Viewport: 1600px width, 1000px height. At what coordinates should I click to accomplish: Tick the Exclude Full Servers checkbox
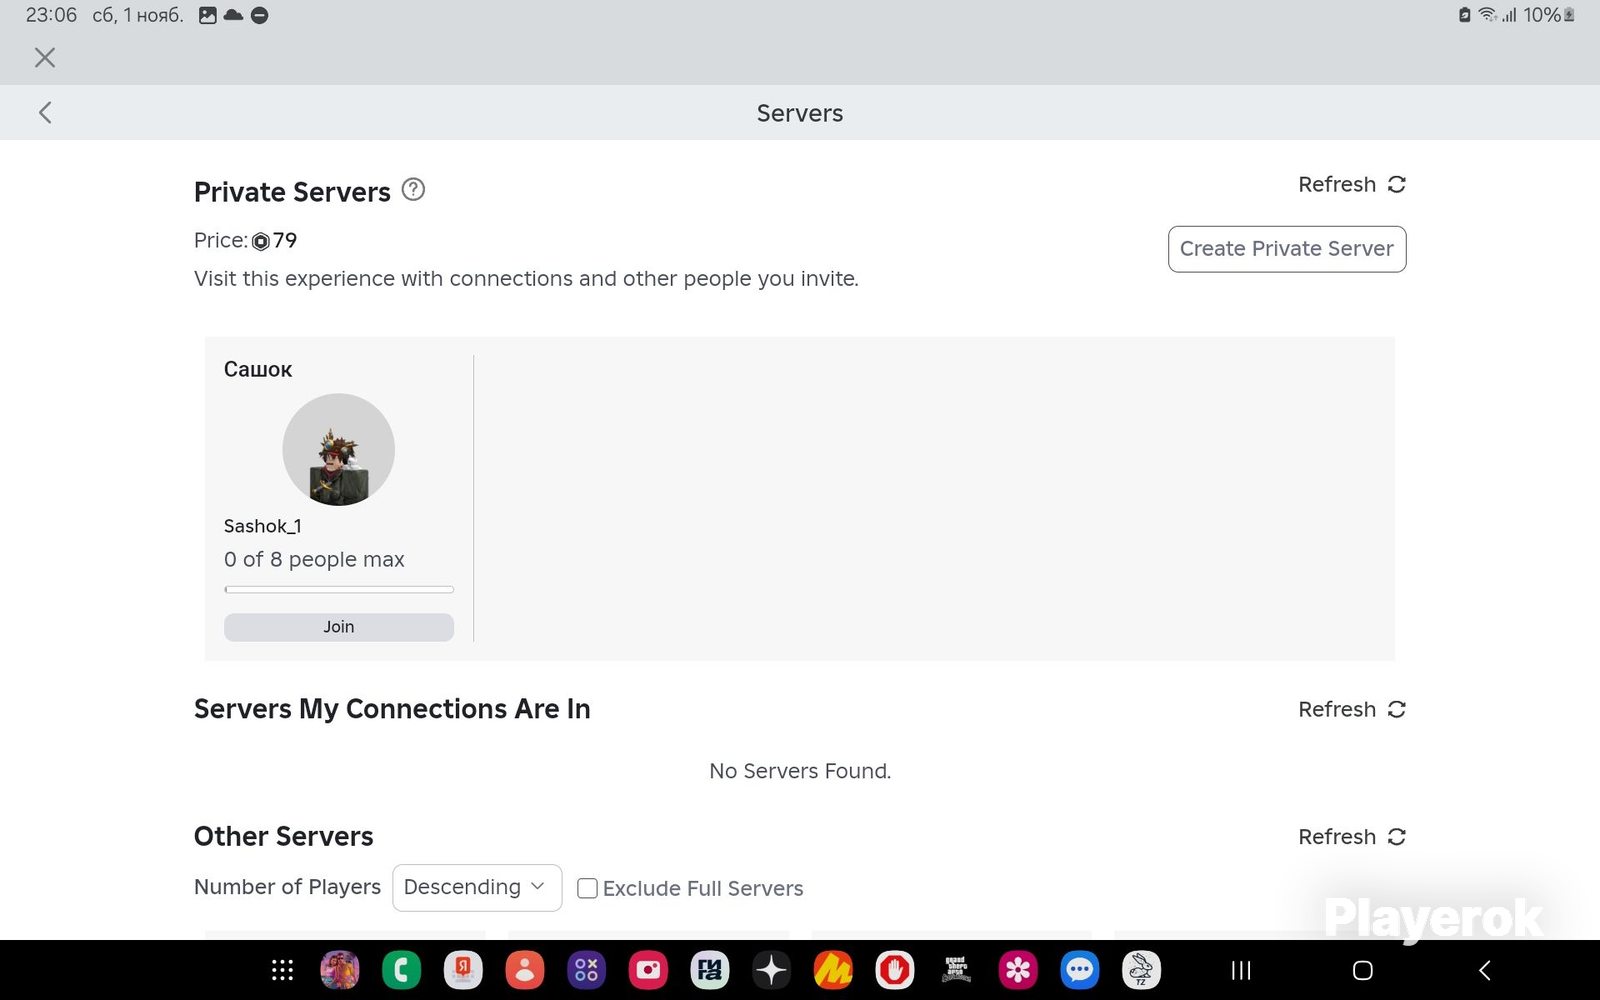(x=588, y=888)
